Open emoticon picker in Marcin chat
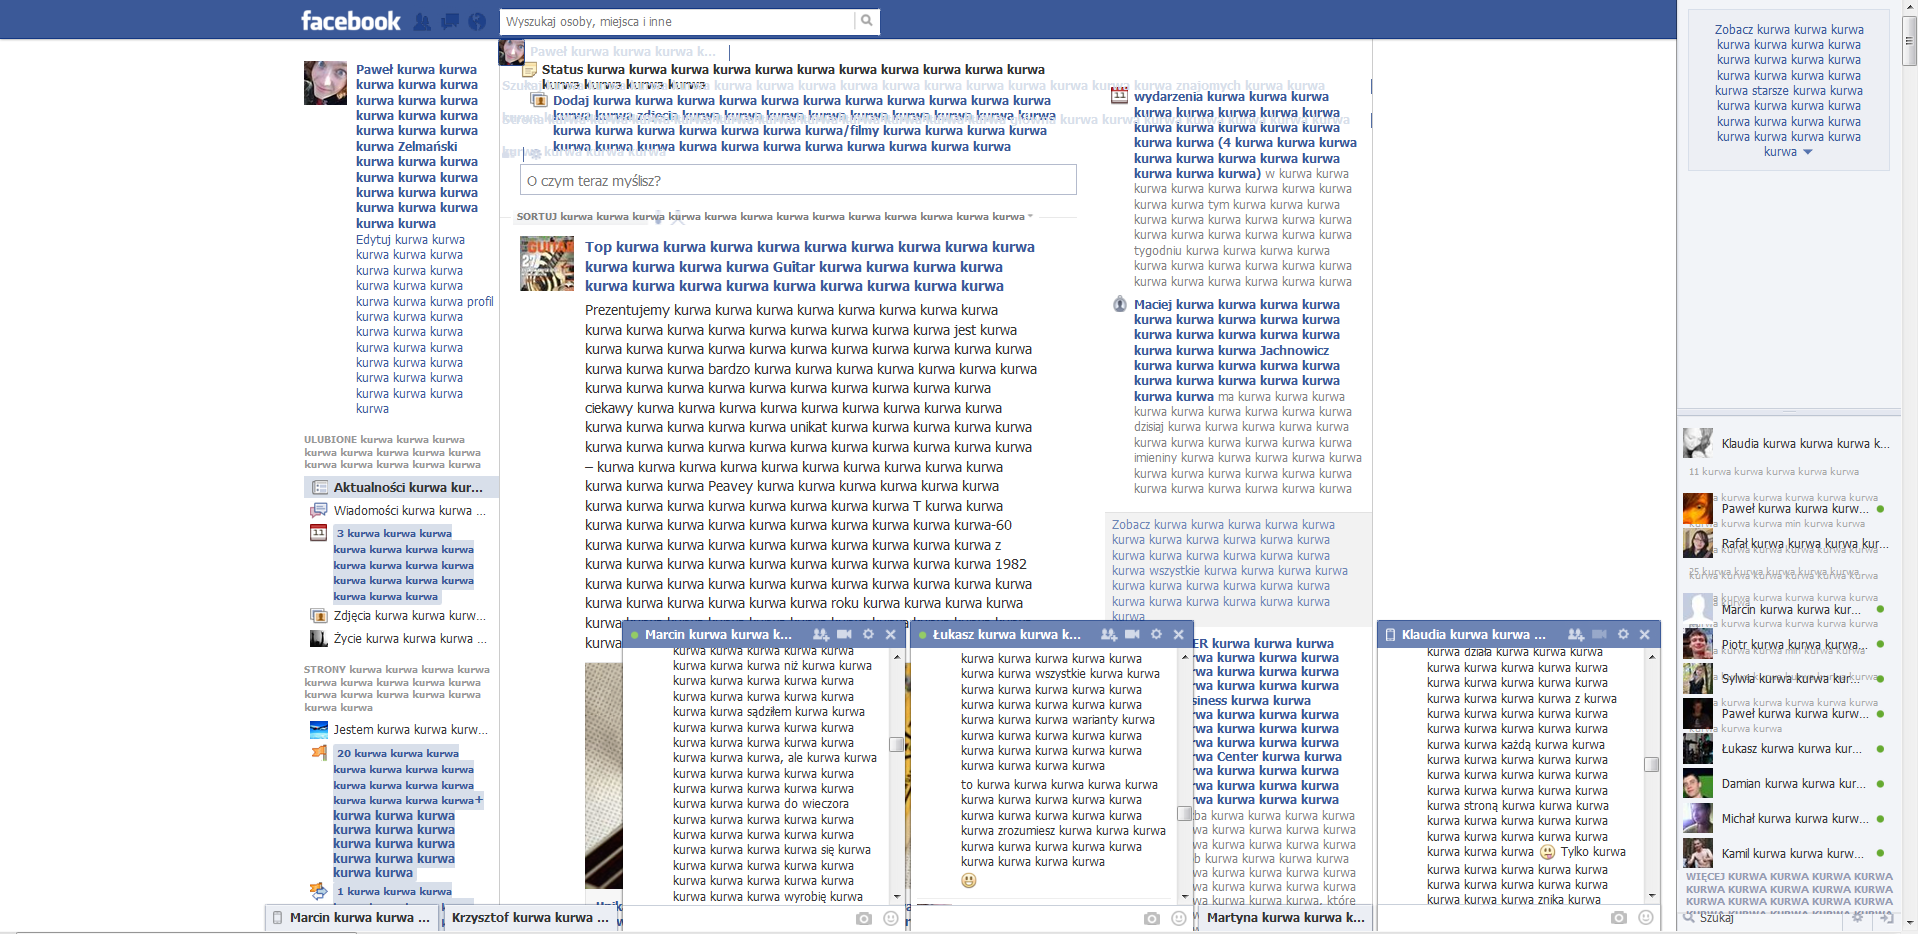 point(891,918)
